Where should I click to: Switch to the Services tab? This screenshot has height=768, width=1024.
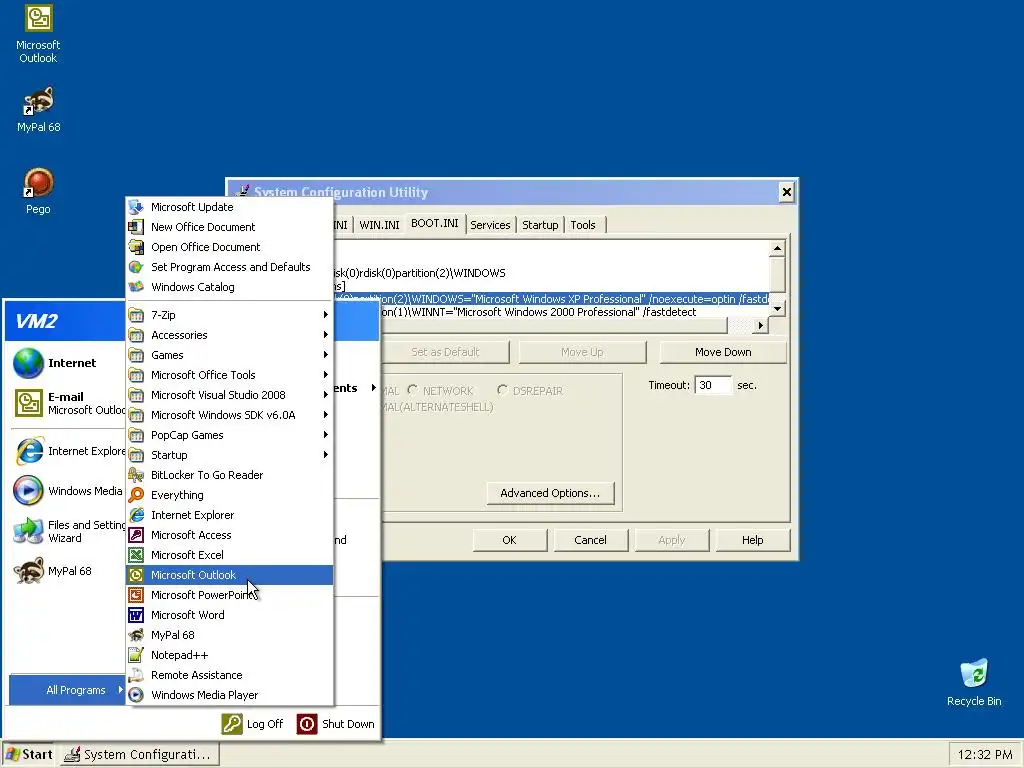click(x=490, y=225)
